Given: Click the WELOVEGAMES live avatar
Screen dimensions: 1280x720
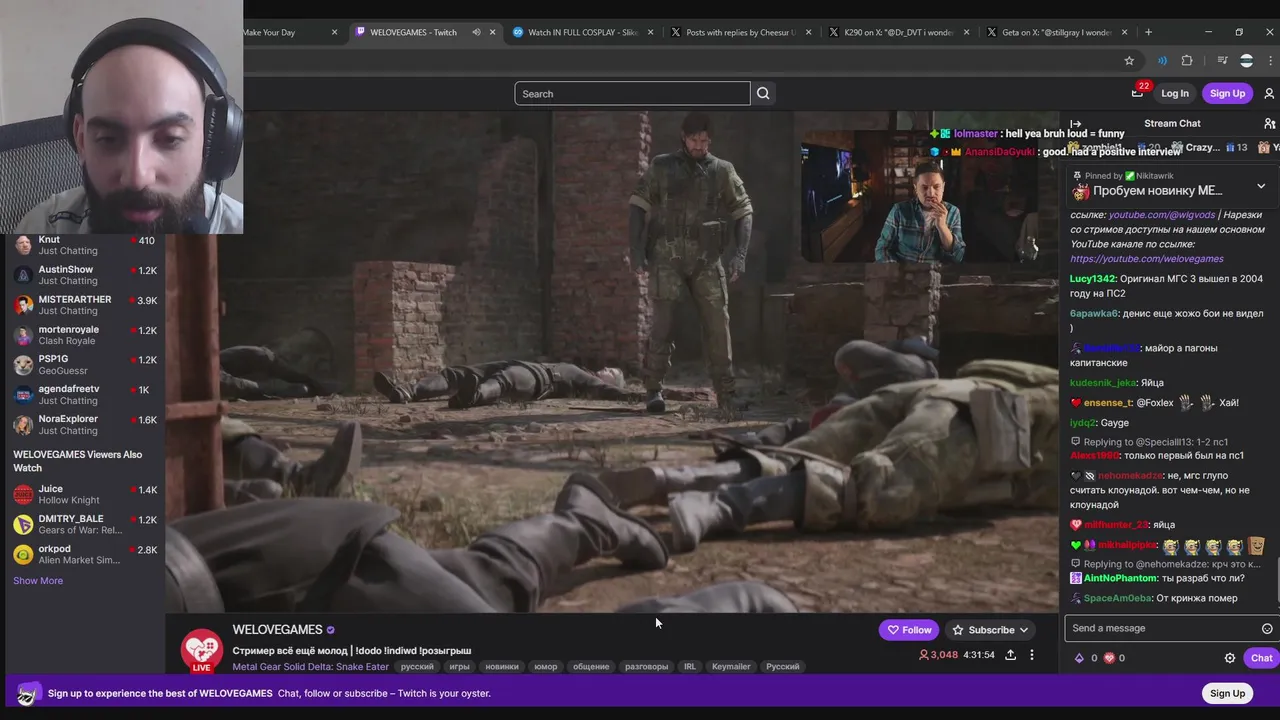Looking at the screenshot, I should pyautogui.click(x=201, y=650).
